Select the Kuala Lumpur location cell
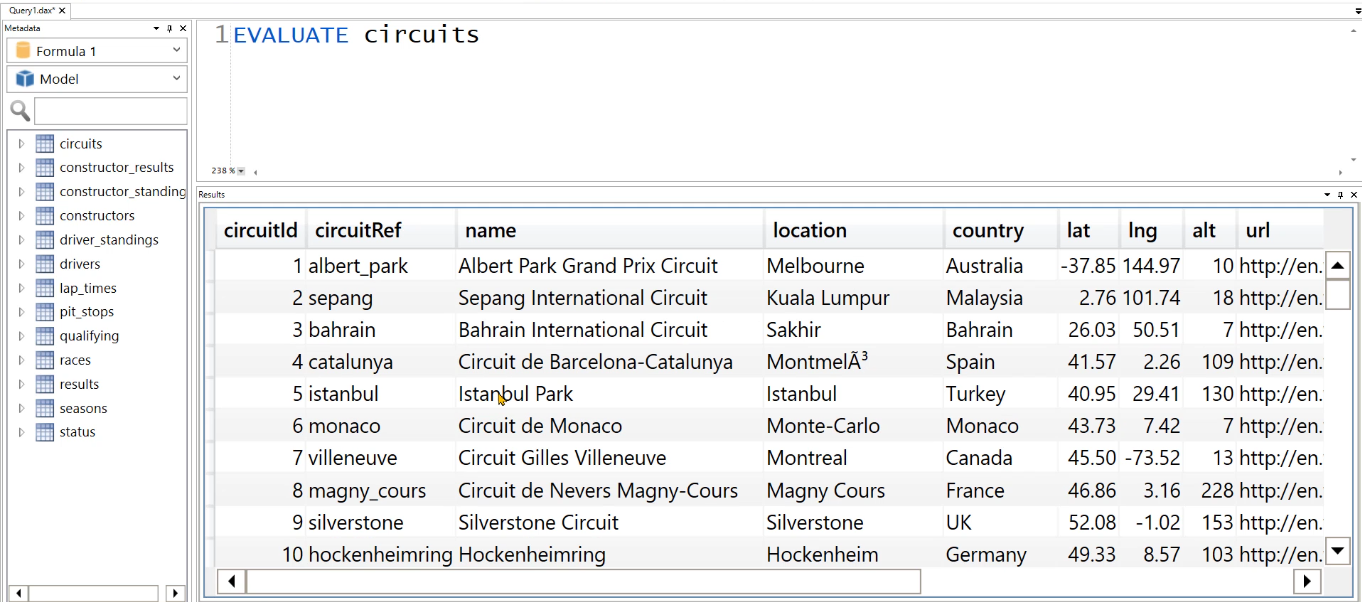The width and height of the screenshot is (1362, 602). click(854, 298)
